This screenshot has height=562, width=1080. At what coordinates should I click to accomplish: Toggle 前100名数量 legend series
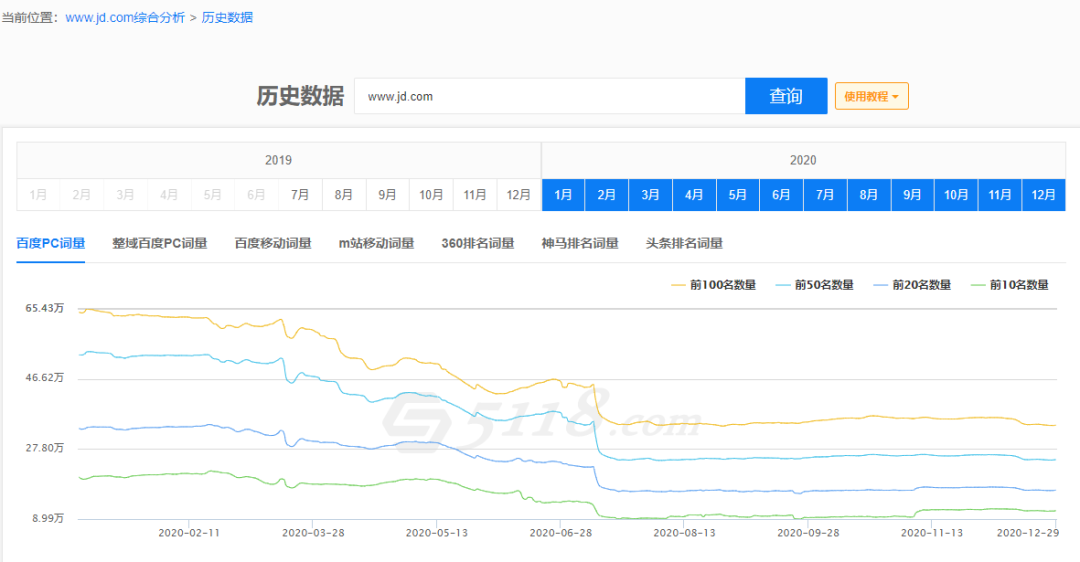point(714,285)
